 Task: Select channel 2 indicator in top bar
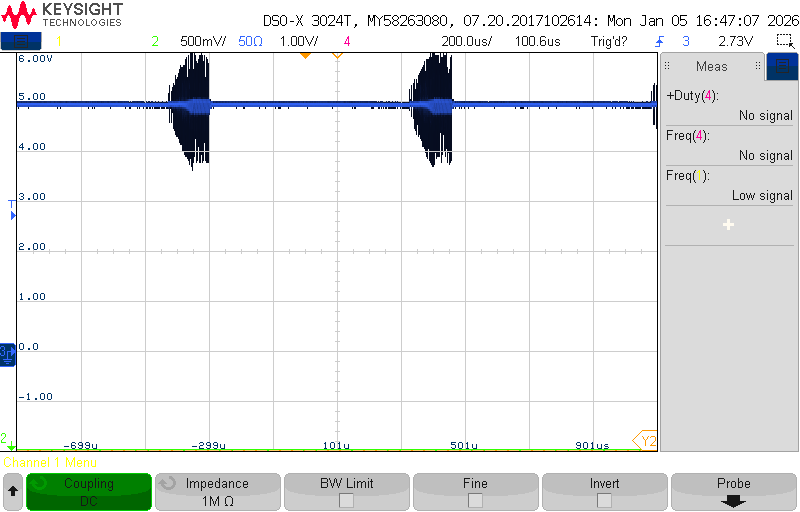pyautogui.click(x=155, y=41)
